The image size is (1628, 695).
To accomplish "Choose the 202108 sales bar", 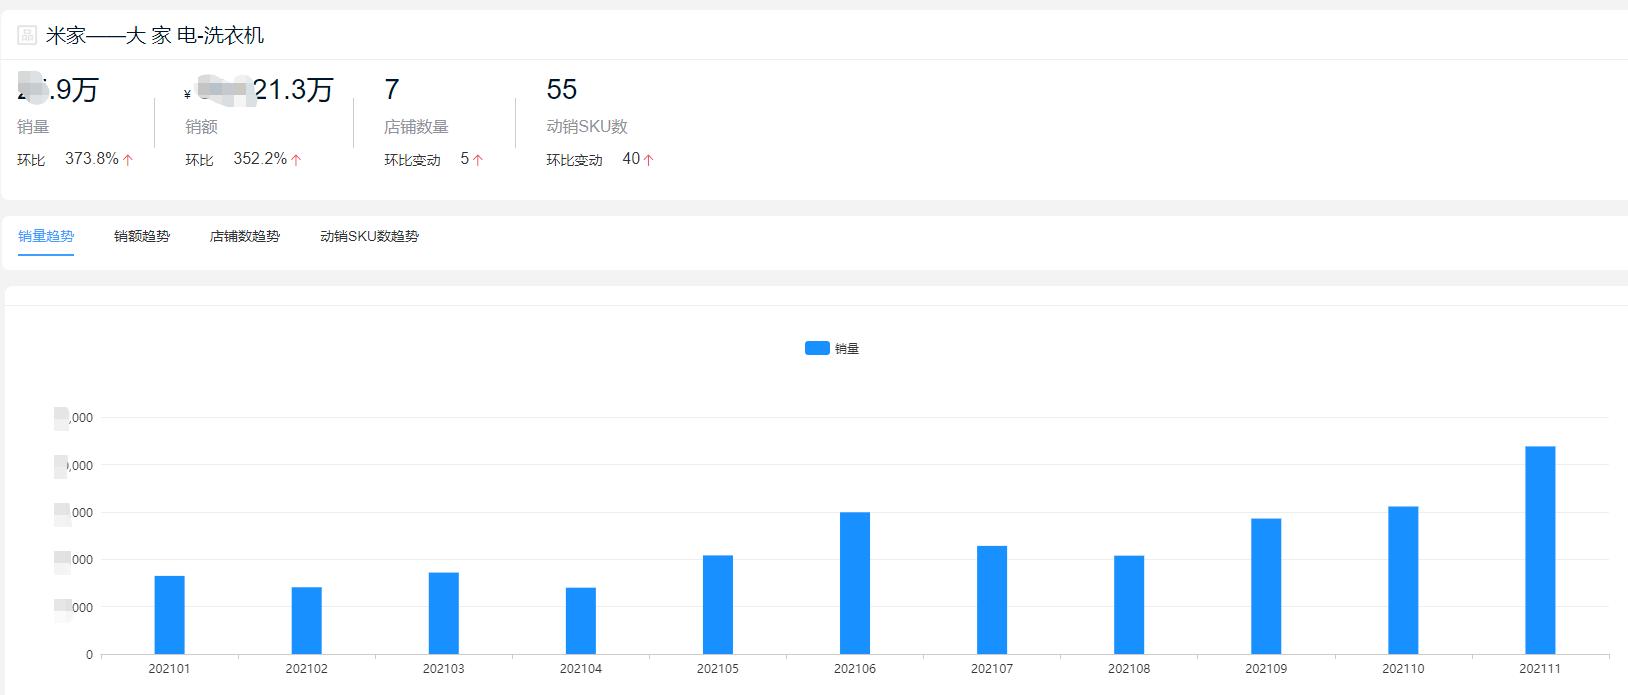I will [1129, 605].
